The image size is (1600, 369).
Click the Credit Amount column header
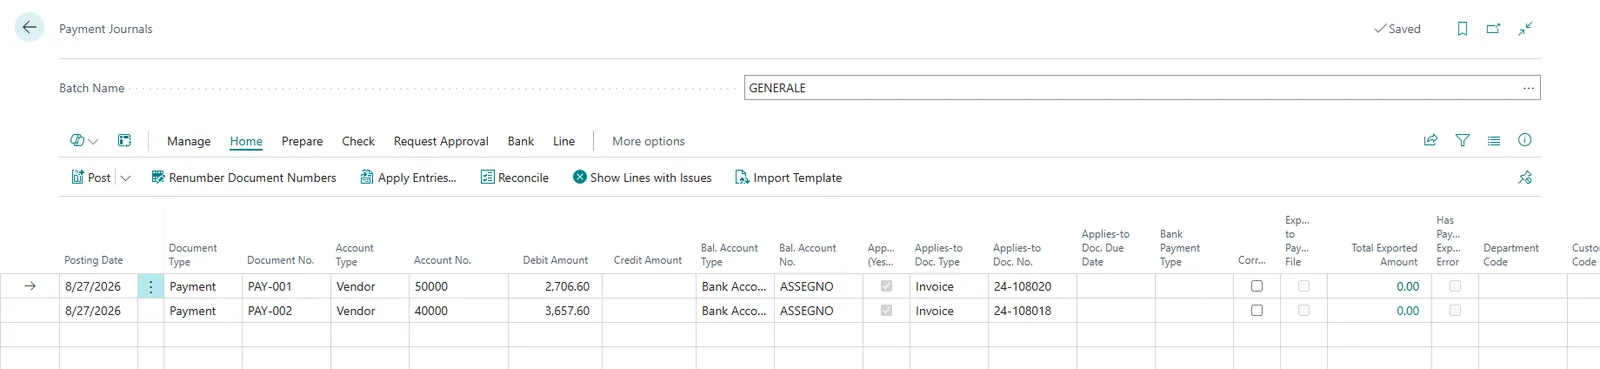point(648,260)
